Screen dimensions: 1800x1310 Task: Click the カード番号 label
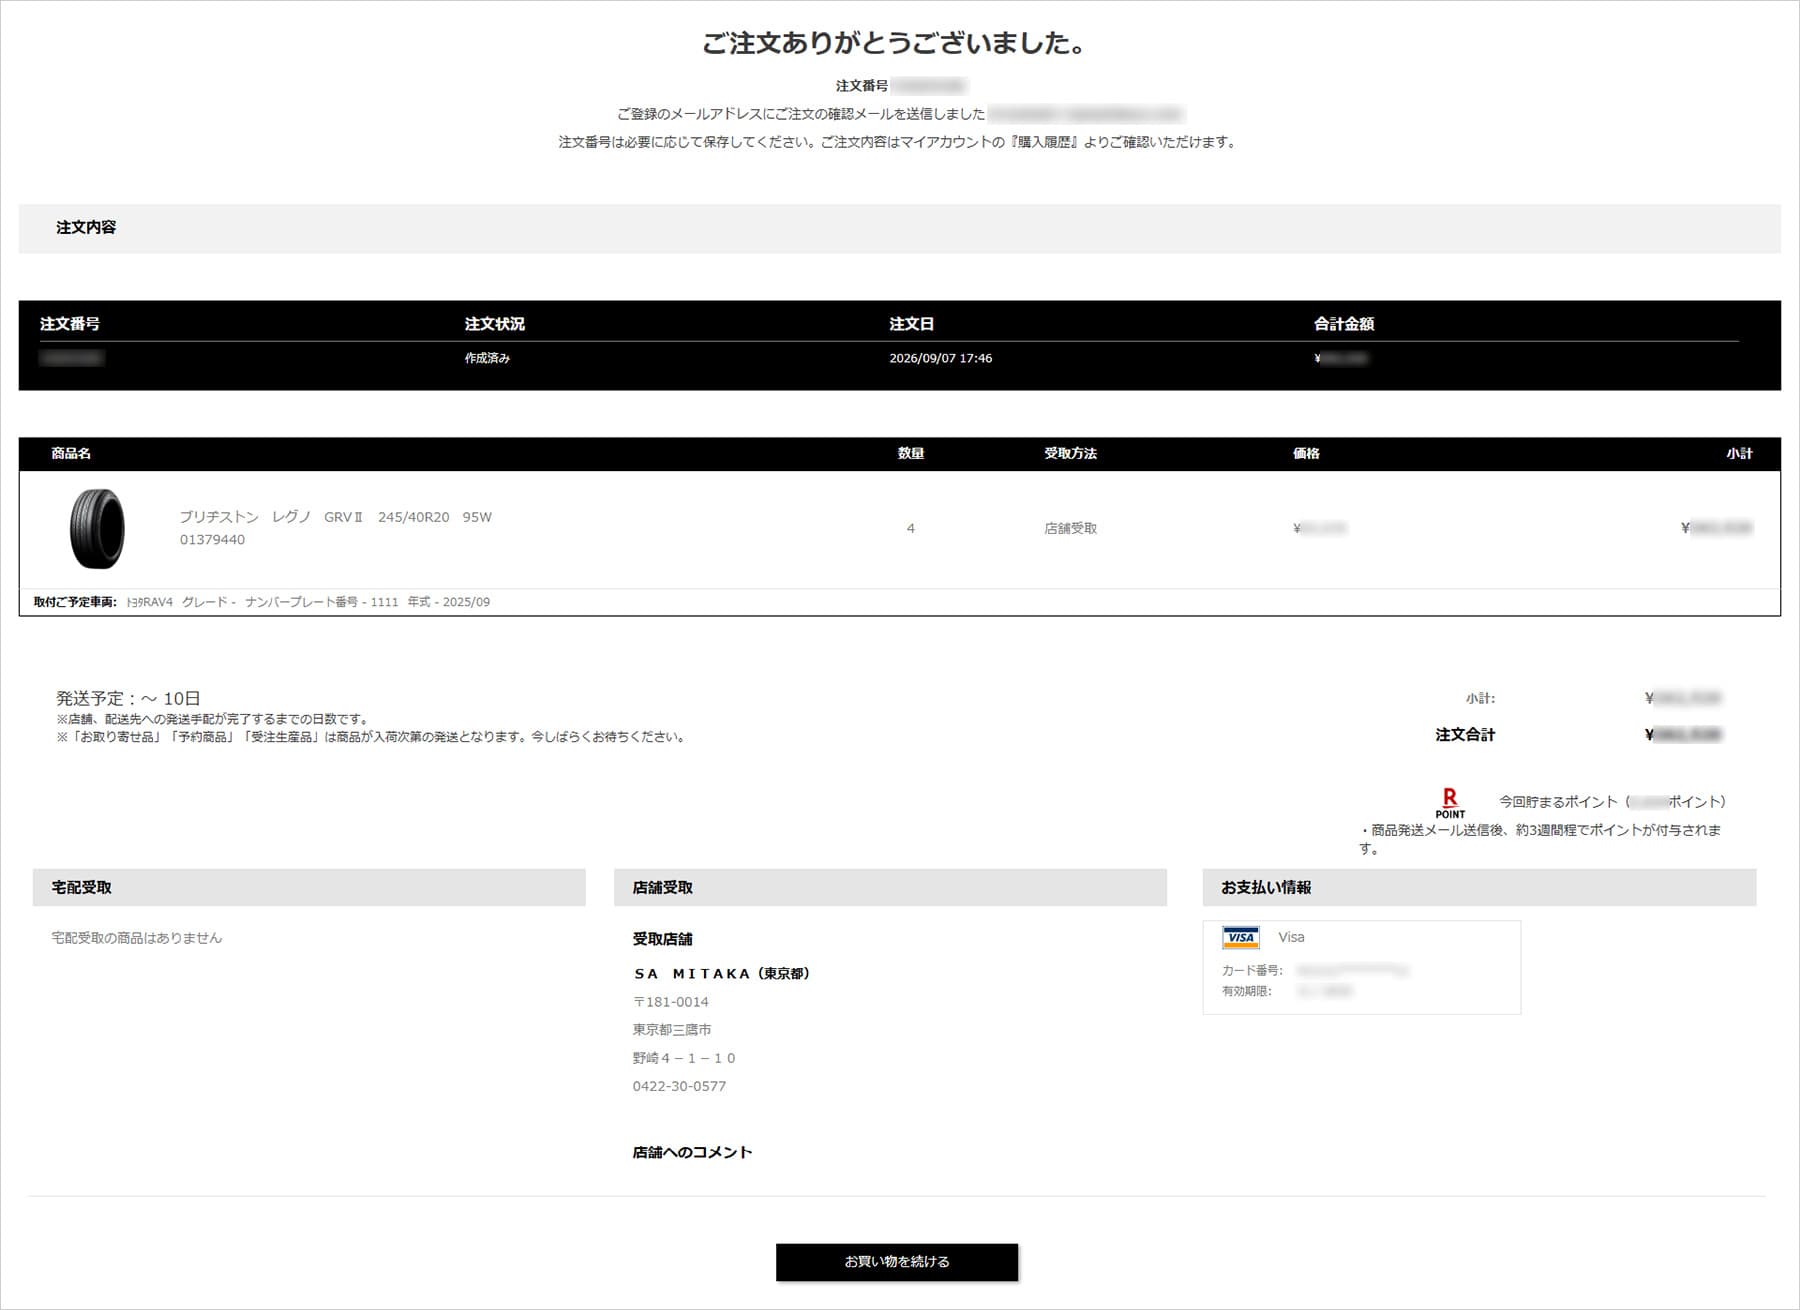pos(1252,970)
